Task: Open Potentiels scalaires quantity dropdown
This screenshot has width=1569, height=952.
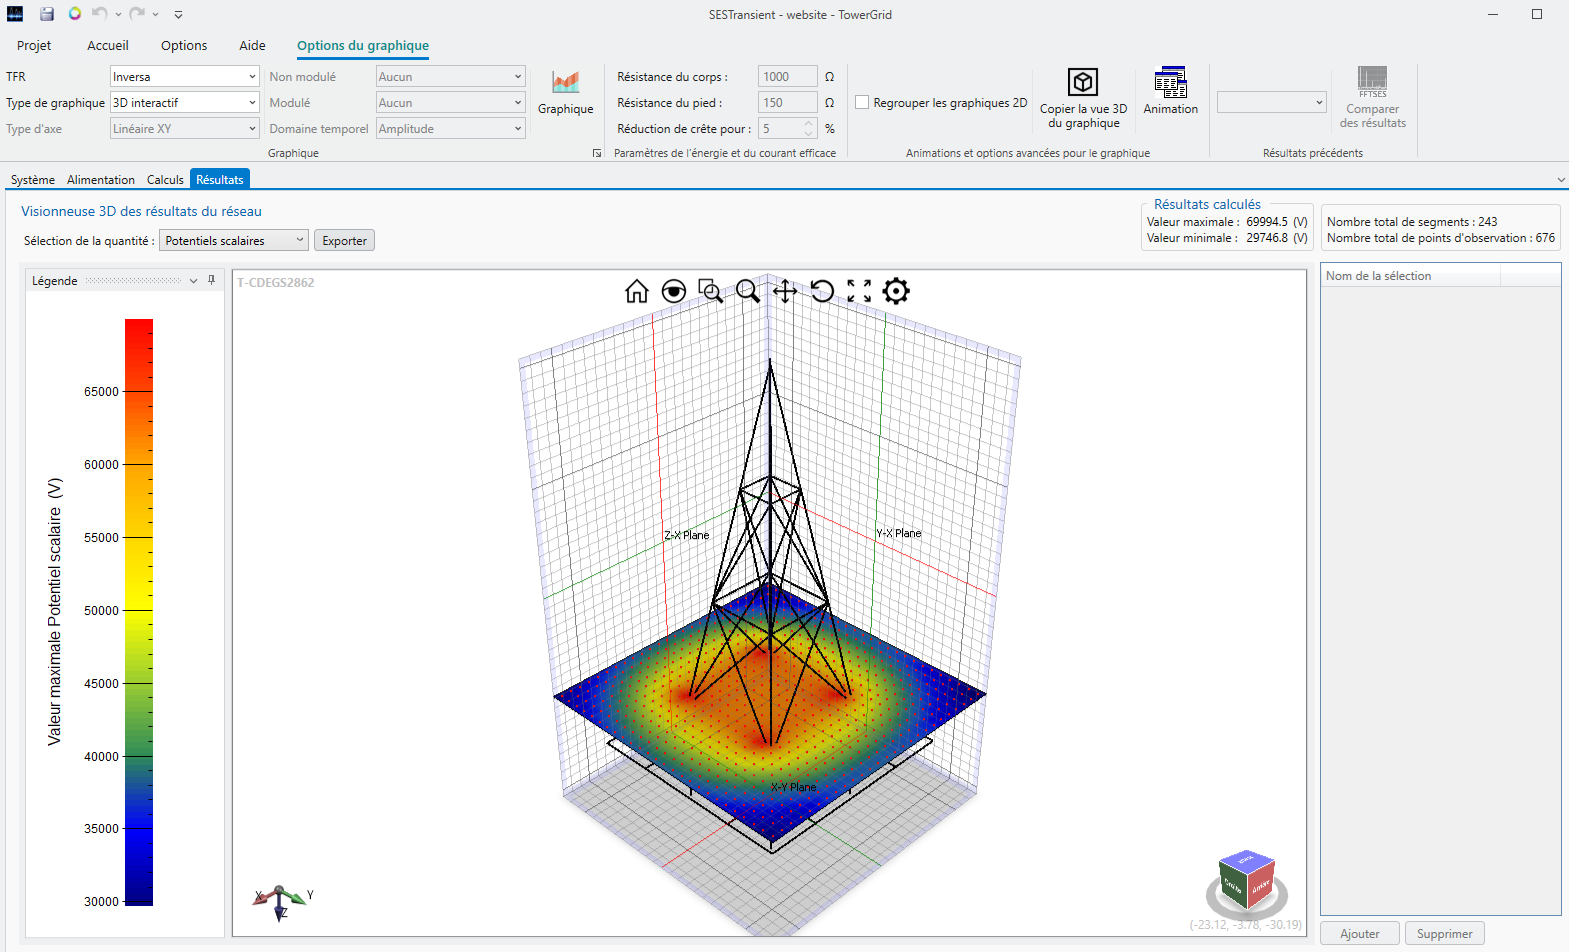Action: point(234,241)
